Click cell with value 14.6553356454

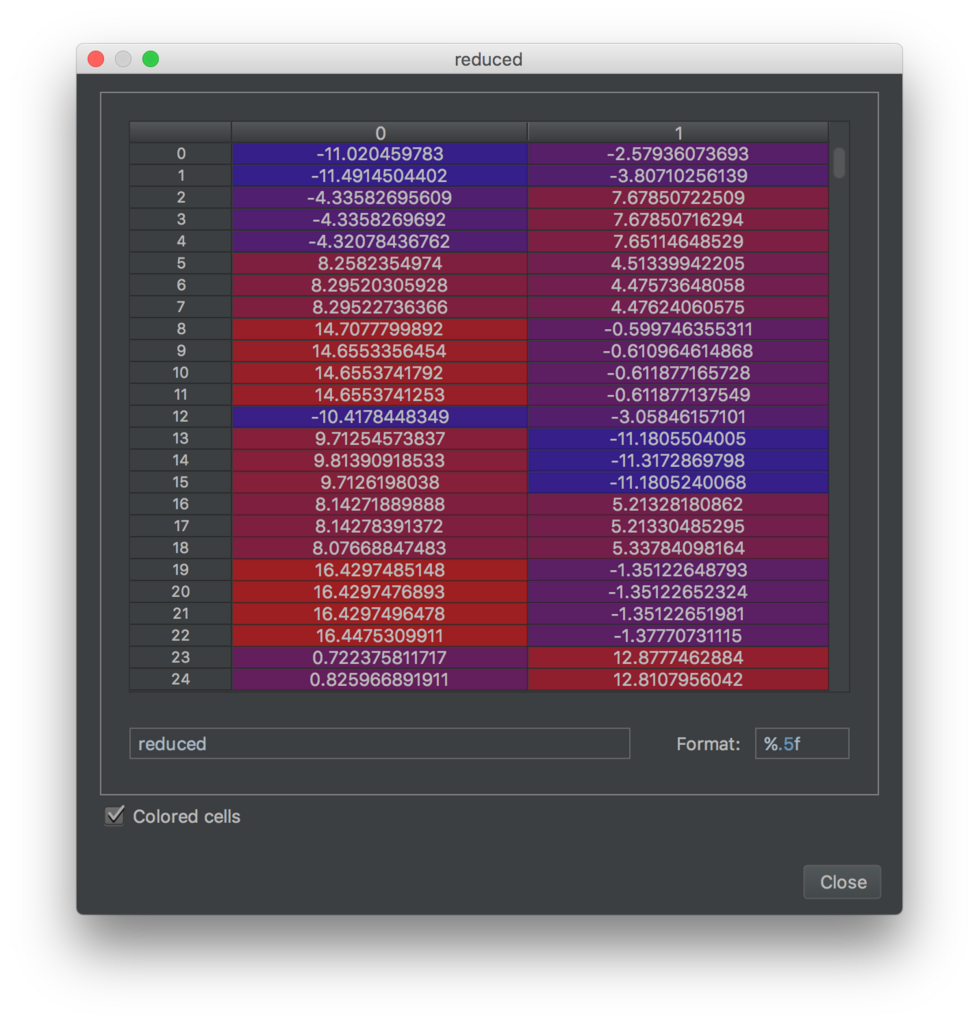pos(379,351)
